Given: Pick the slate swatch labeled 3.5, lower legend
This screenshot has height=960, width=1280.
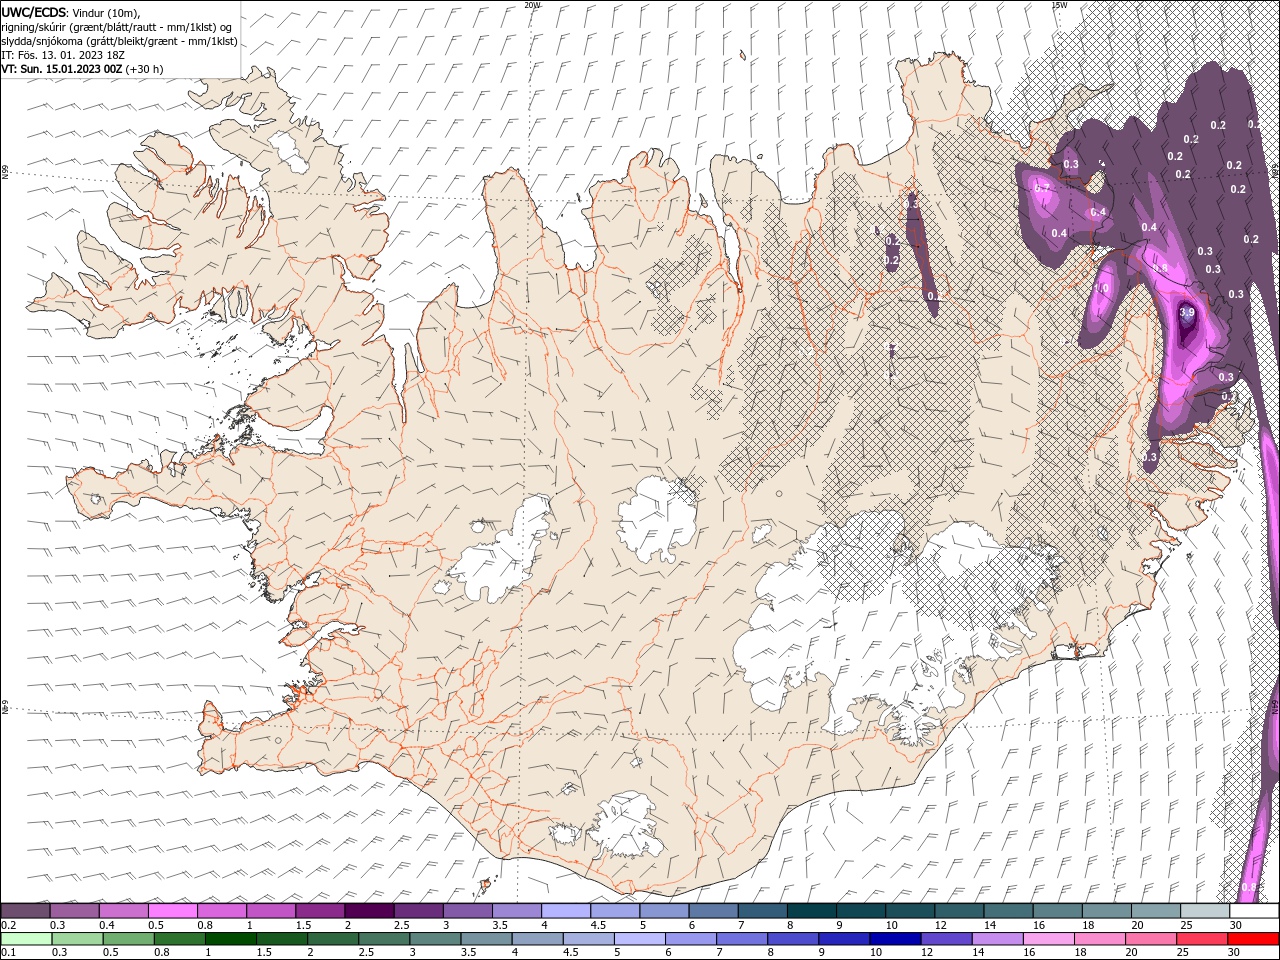Looking at the screenshot, I should 486,938.
